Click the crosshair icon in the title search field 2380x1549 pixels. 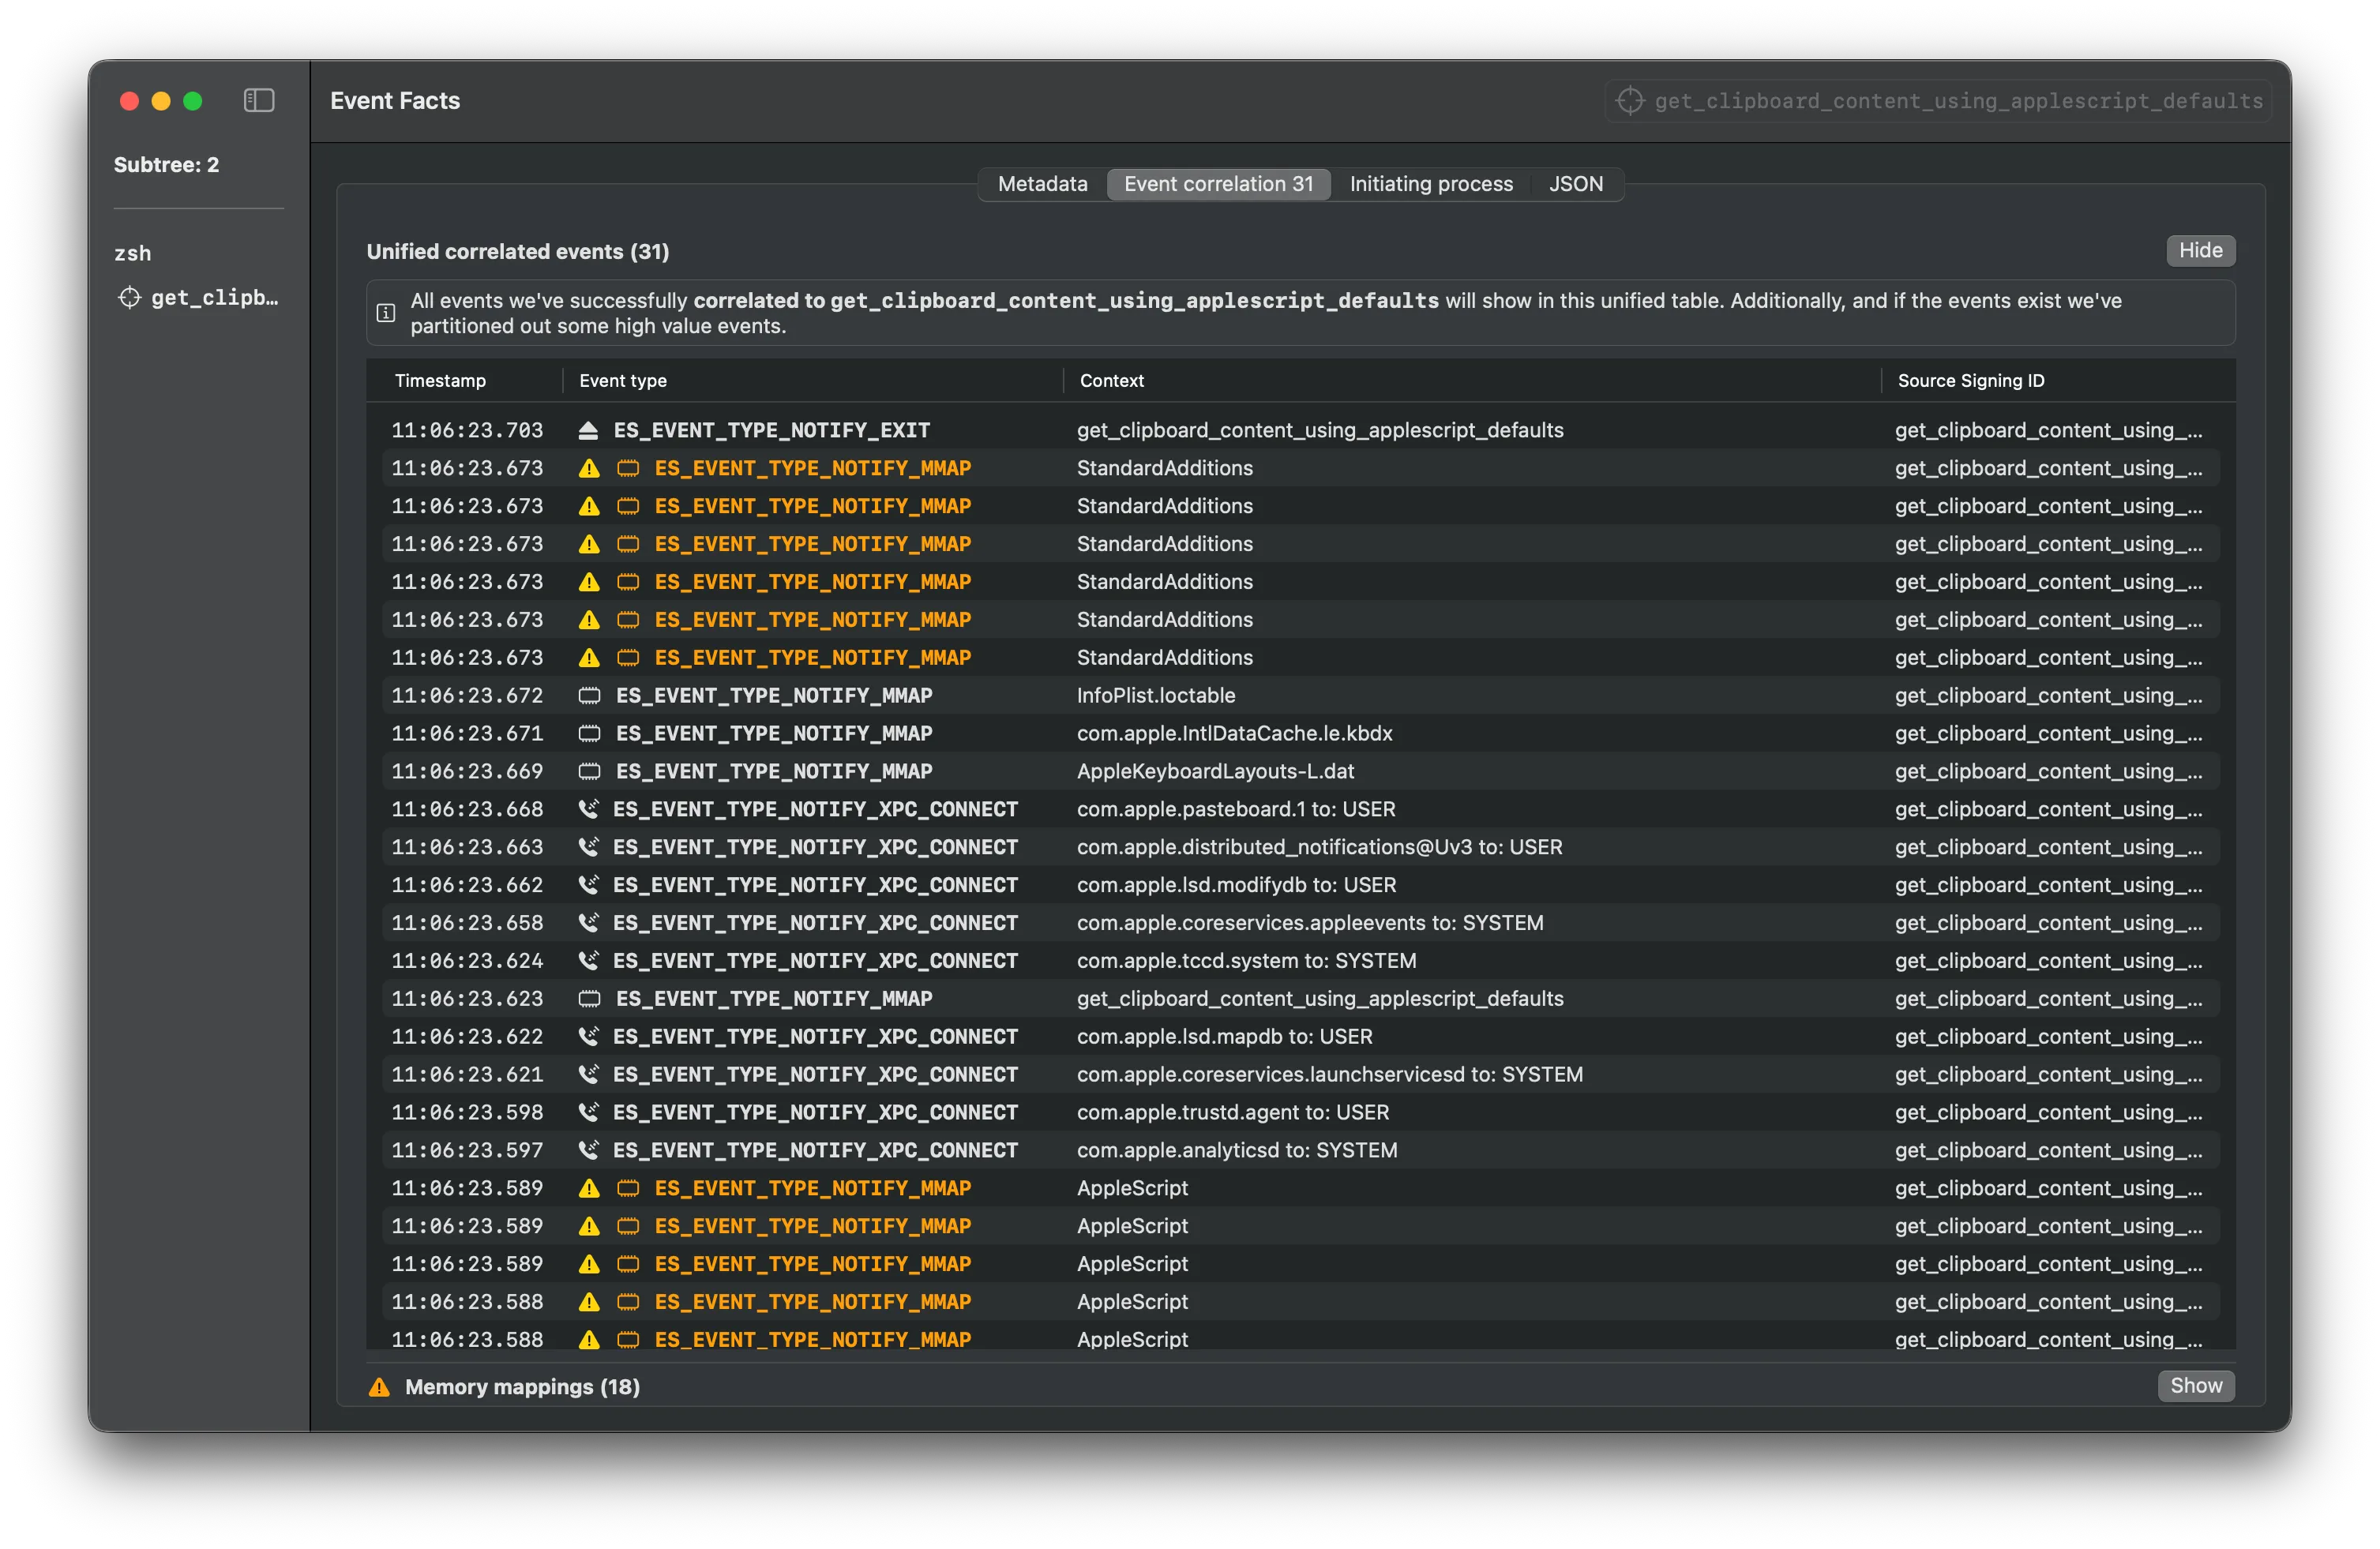(1630, 100)
